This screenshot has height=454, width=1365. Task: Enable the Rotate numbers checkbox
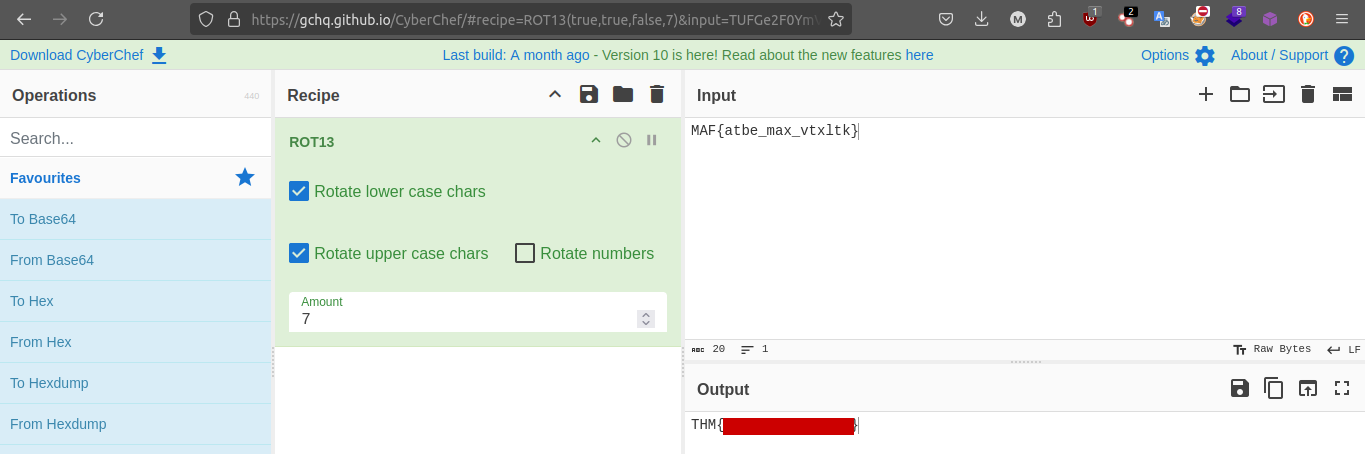pos(525,253)
